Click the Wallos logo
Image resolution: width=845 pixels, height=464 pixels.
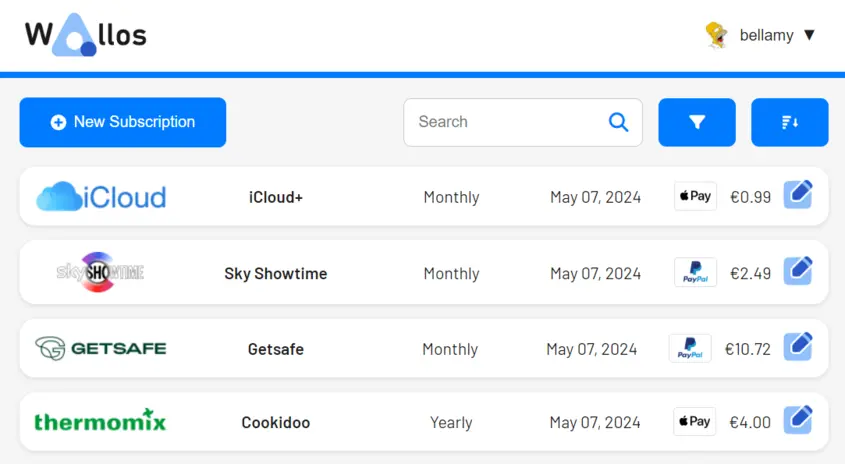[86, 36]
